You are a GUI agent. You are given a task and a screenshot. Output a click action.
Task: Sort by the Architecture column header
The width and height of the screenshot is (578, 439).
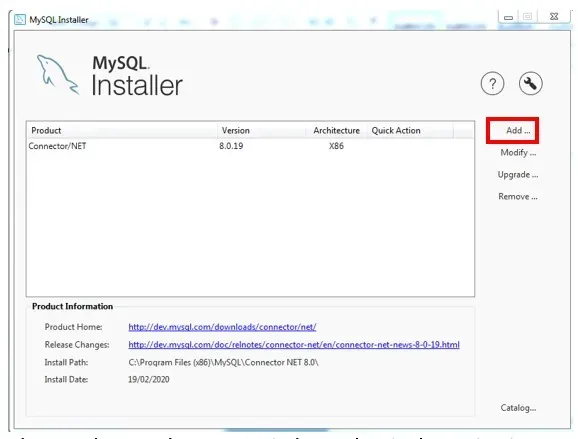[336, 130]
